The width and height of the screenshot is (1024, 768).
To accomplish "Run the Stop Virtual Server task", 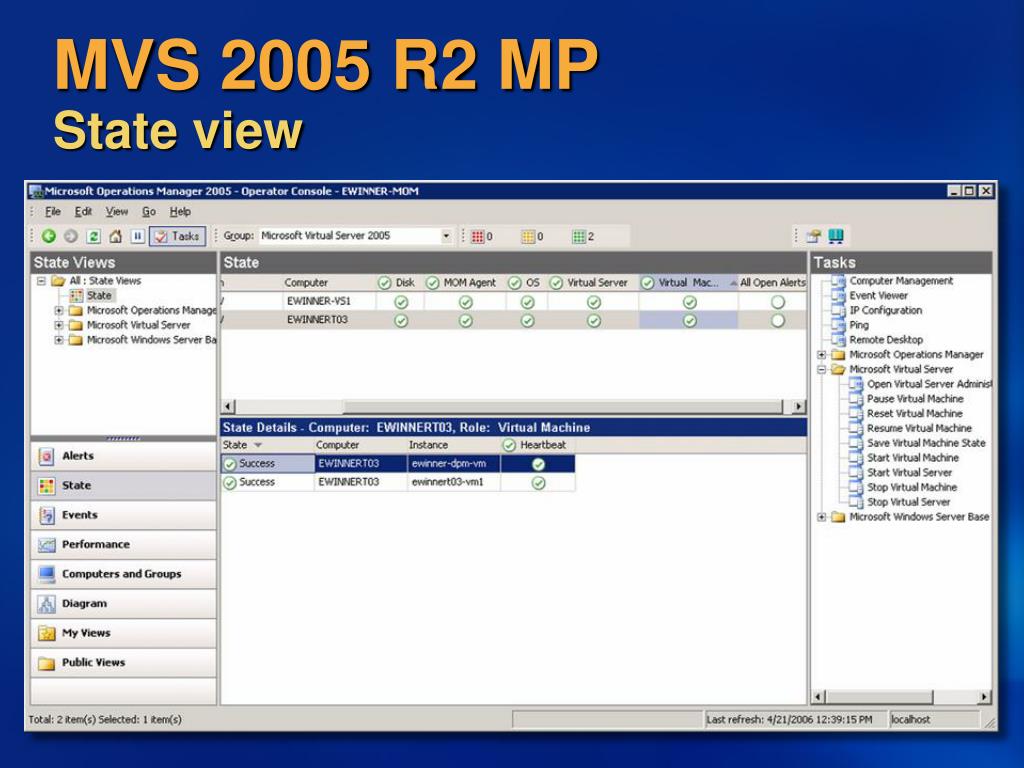I will (x=908, y=502).
